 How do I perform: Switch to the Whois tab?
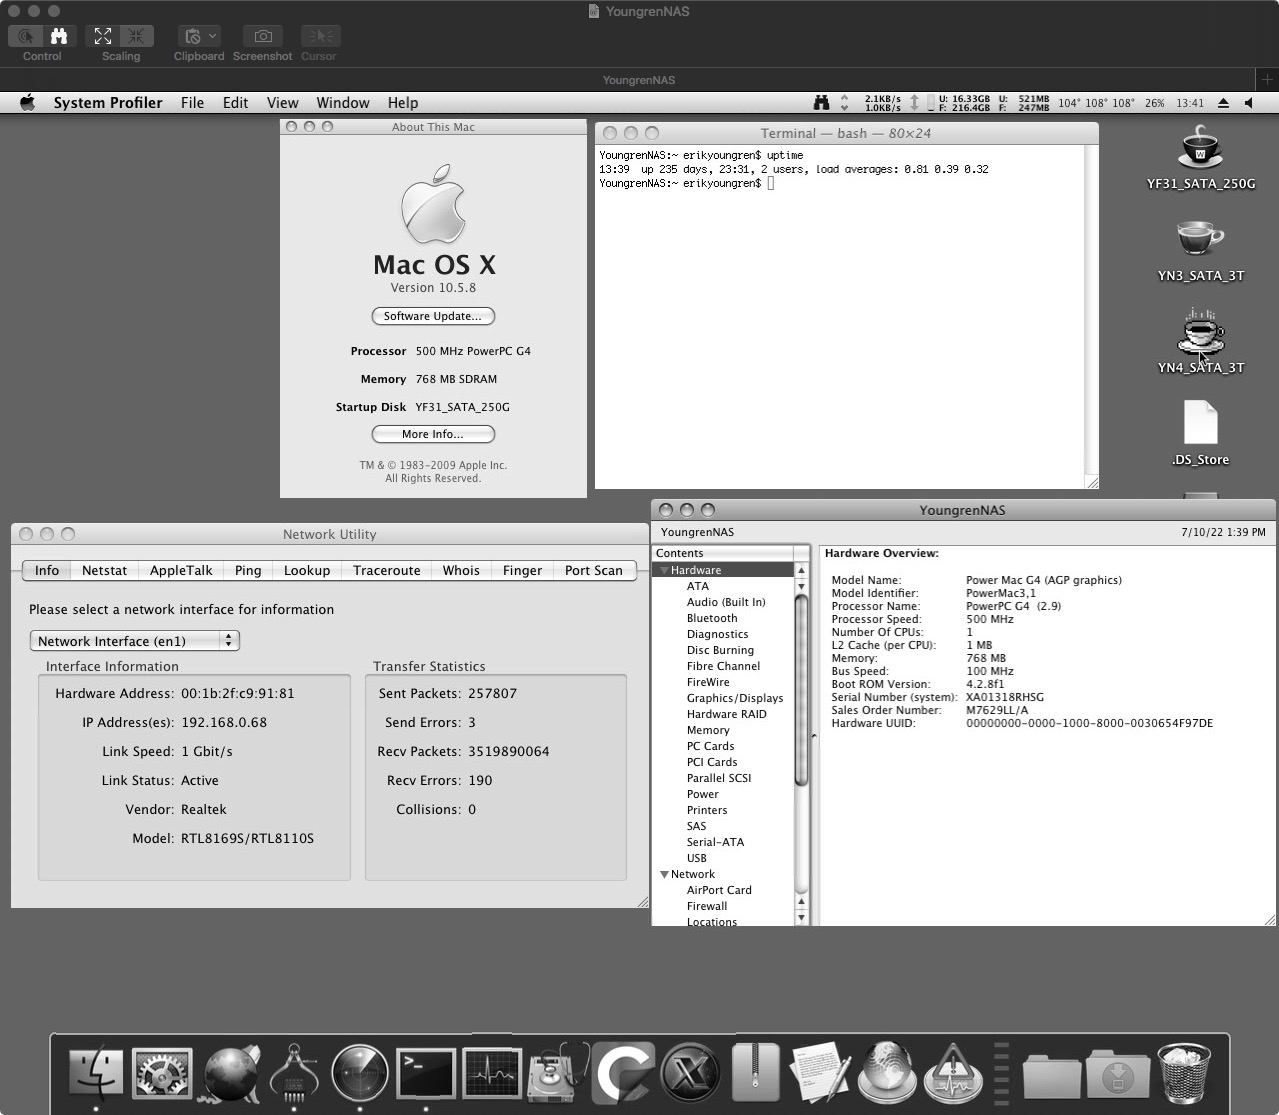[461, 570]
